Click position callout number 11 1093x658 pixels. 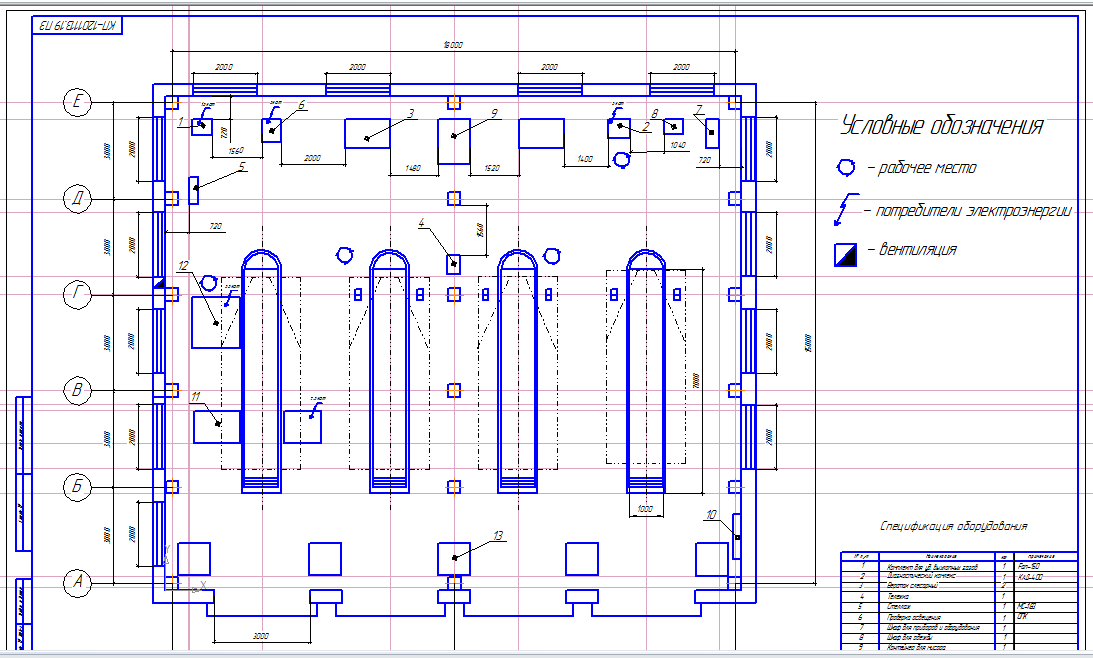(196, 397)
